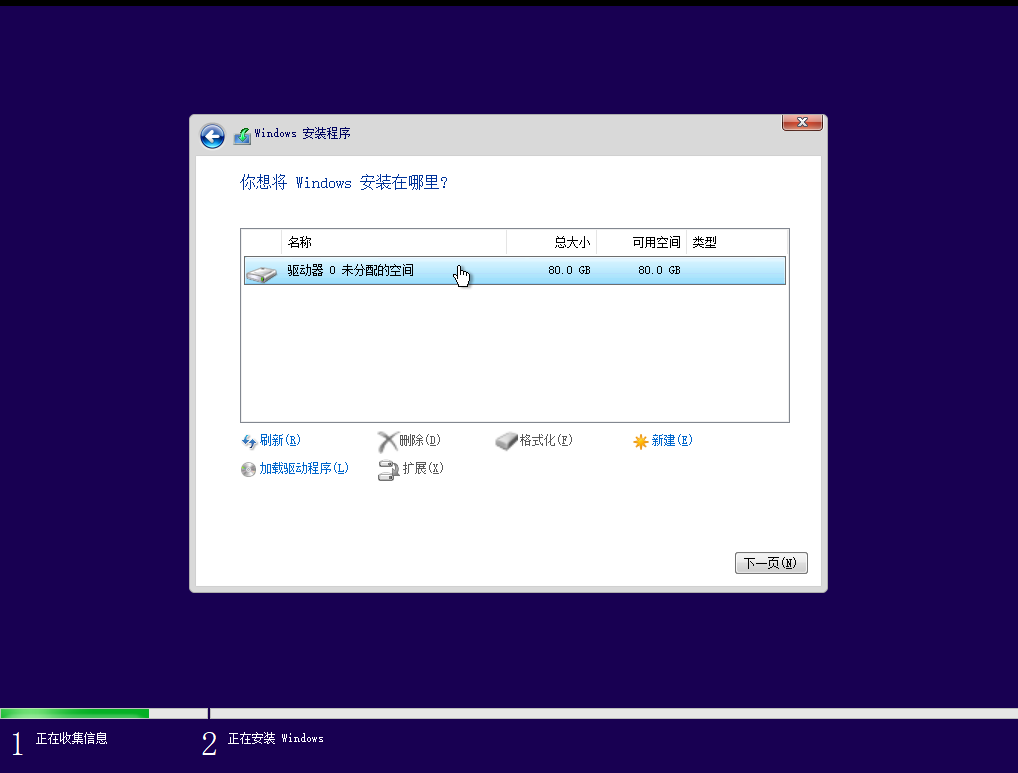The height and width of the screenshot is (773, 1018).
Task: Click the 删除 X icon
Action: click(x=388, y=441)
